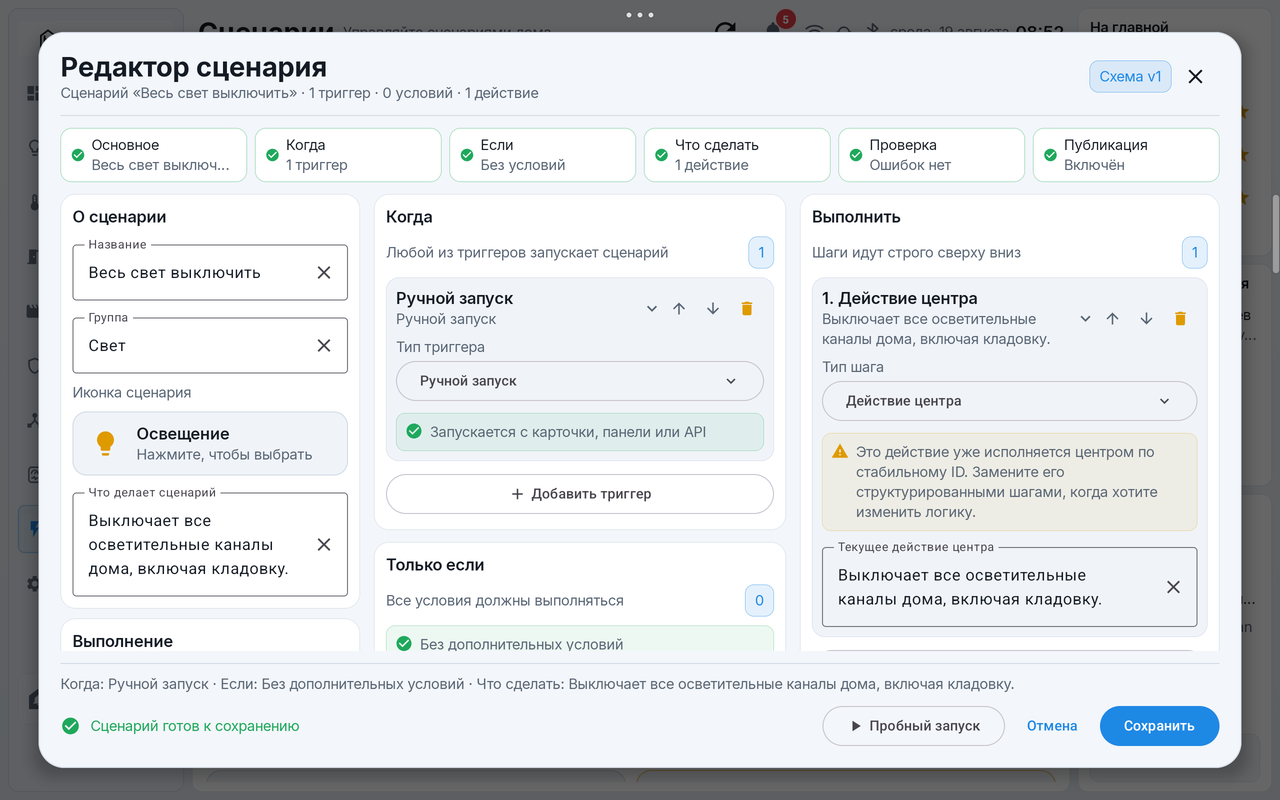Move step '1. Действие центра' up
1280x800 pixels.
1112,318
